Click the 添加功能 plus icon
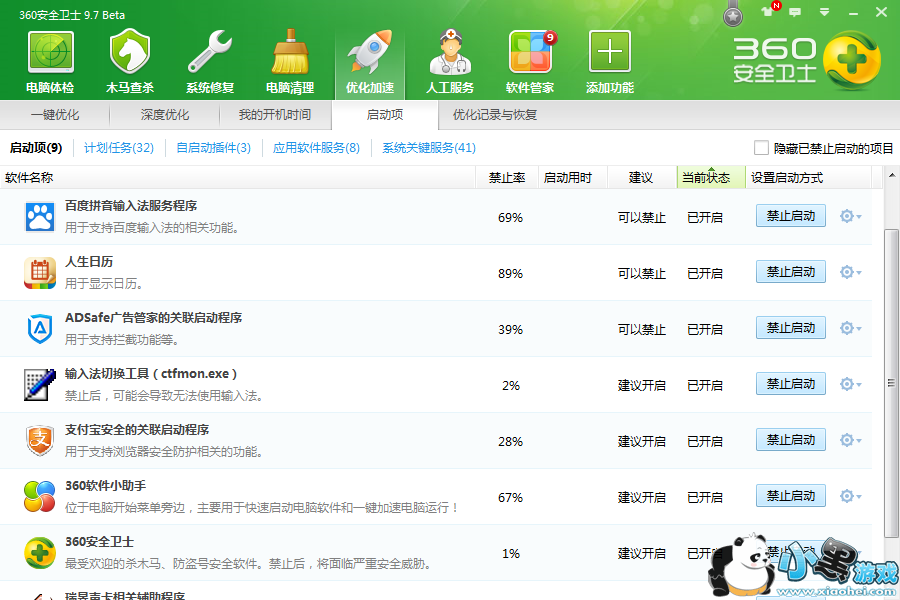The width and height of the screenshot is (900, 600). click(x=610, y=52)
